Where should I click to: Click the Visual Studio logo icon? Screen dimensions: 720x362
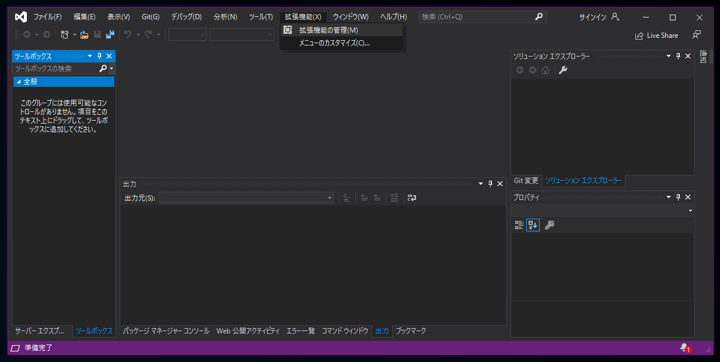(x=21, y=17)
